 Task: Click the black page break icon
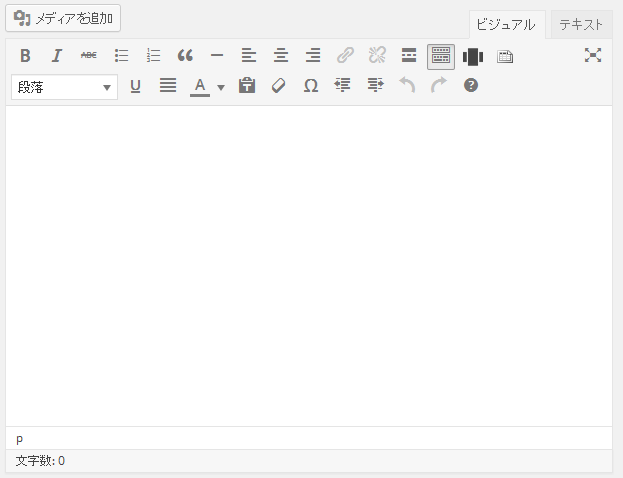(473, 56)
